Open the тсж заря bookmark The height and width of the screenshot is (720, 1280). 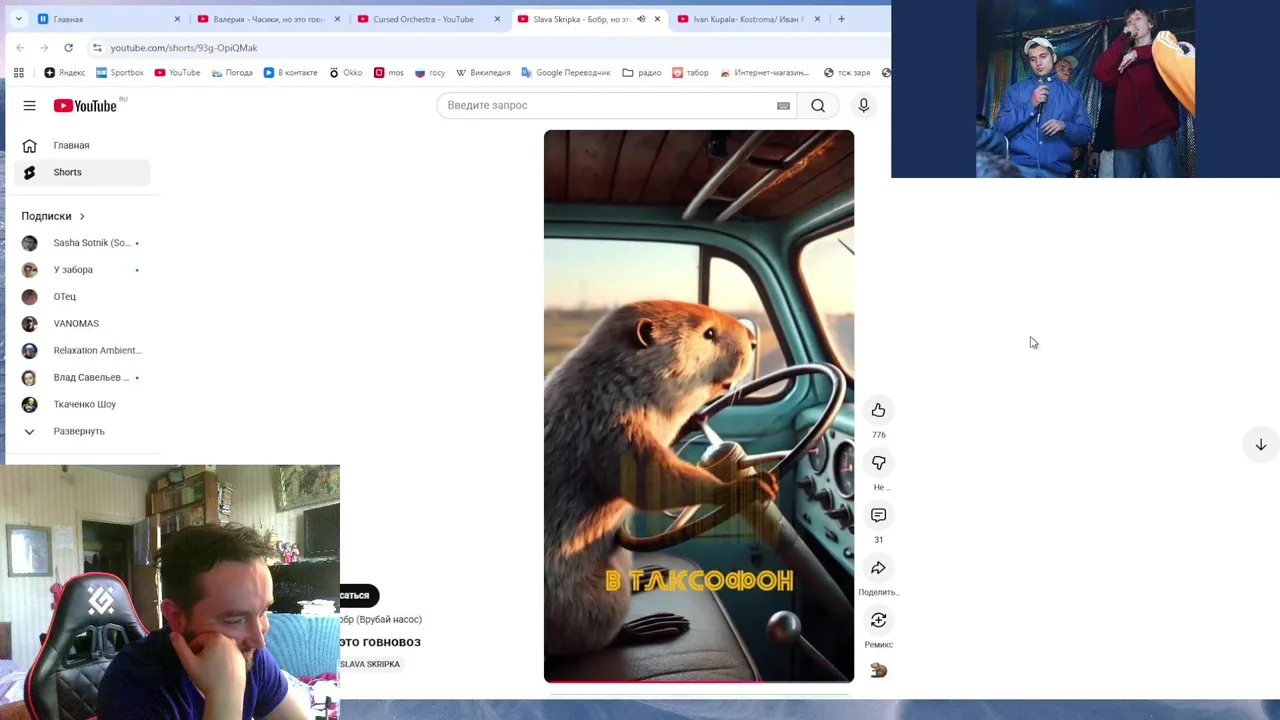pyautogui.click(x=847, y=72)
